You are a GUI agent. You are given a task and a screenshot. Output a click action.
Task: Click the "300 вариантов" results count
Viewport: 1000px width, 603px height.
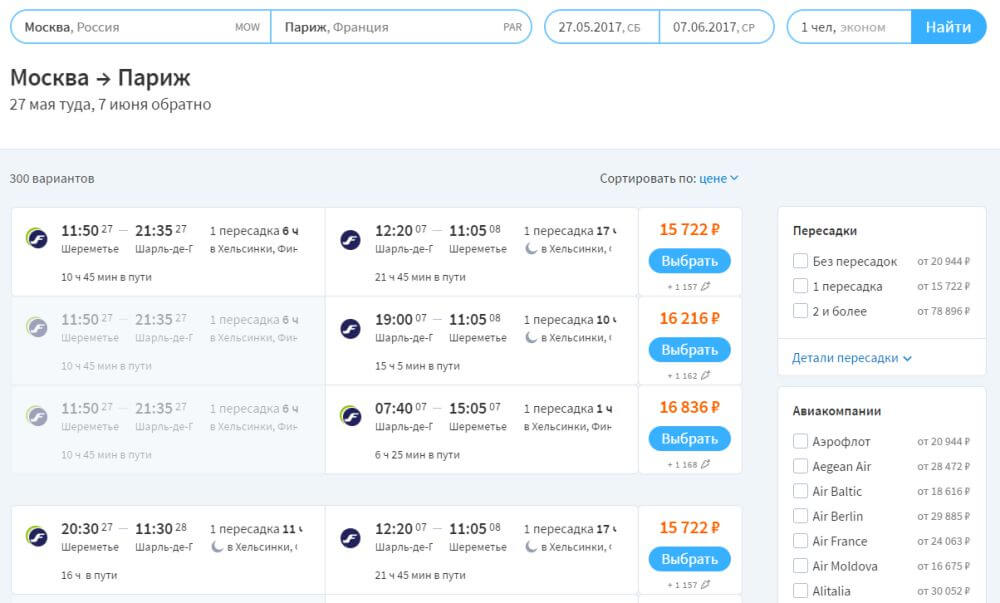point(52,178)
